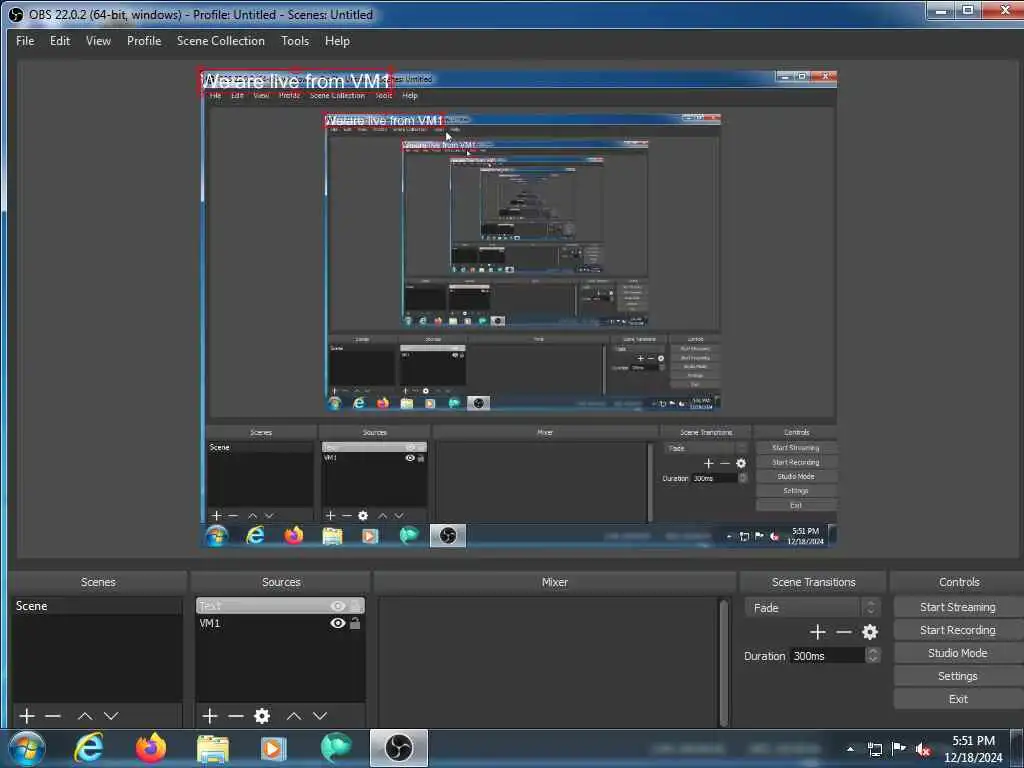Open Windows Media Player from taskbar

(x=274, y=748)
